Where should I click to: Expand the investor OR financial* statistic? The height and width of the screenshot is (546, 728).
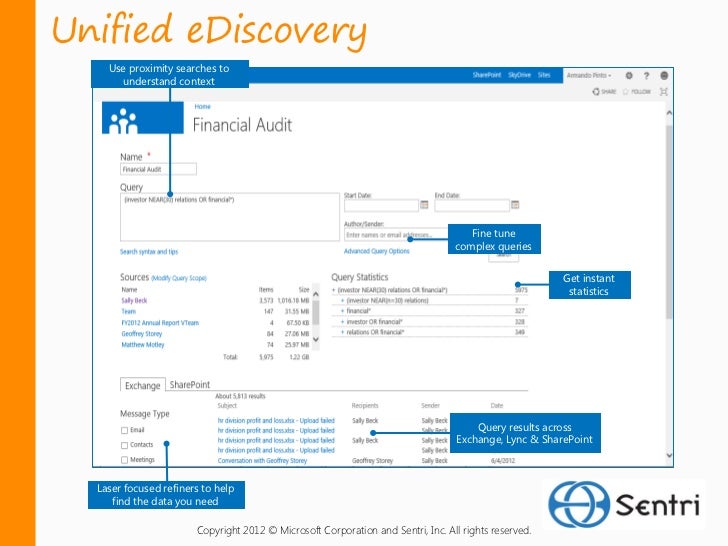[x=343, y=322]
